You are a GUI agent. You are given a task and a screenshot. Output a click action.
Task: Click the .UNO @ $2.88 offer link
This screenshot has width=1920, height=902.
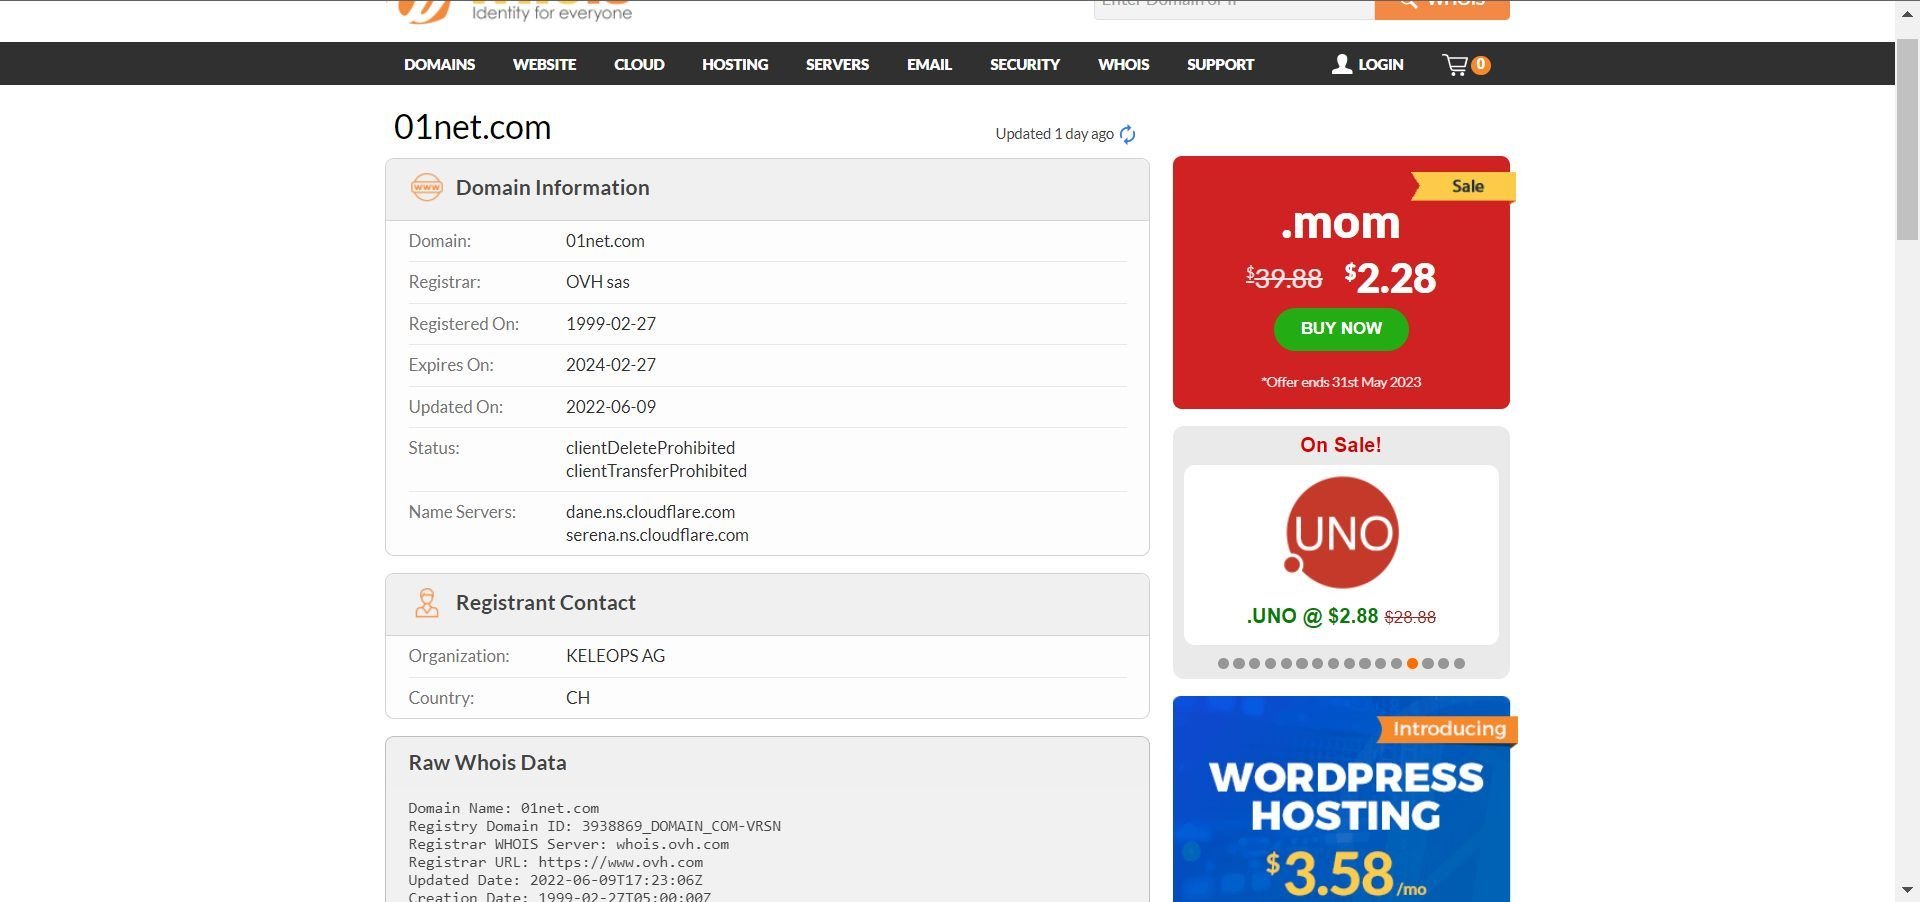click(1341, 616)
